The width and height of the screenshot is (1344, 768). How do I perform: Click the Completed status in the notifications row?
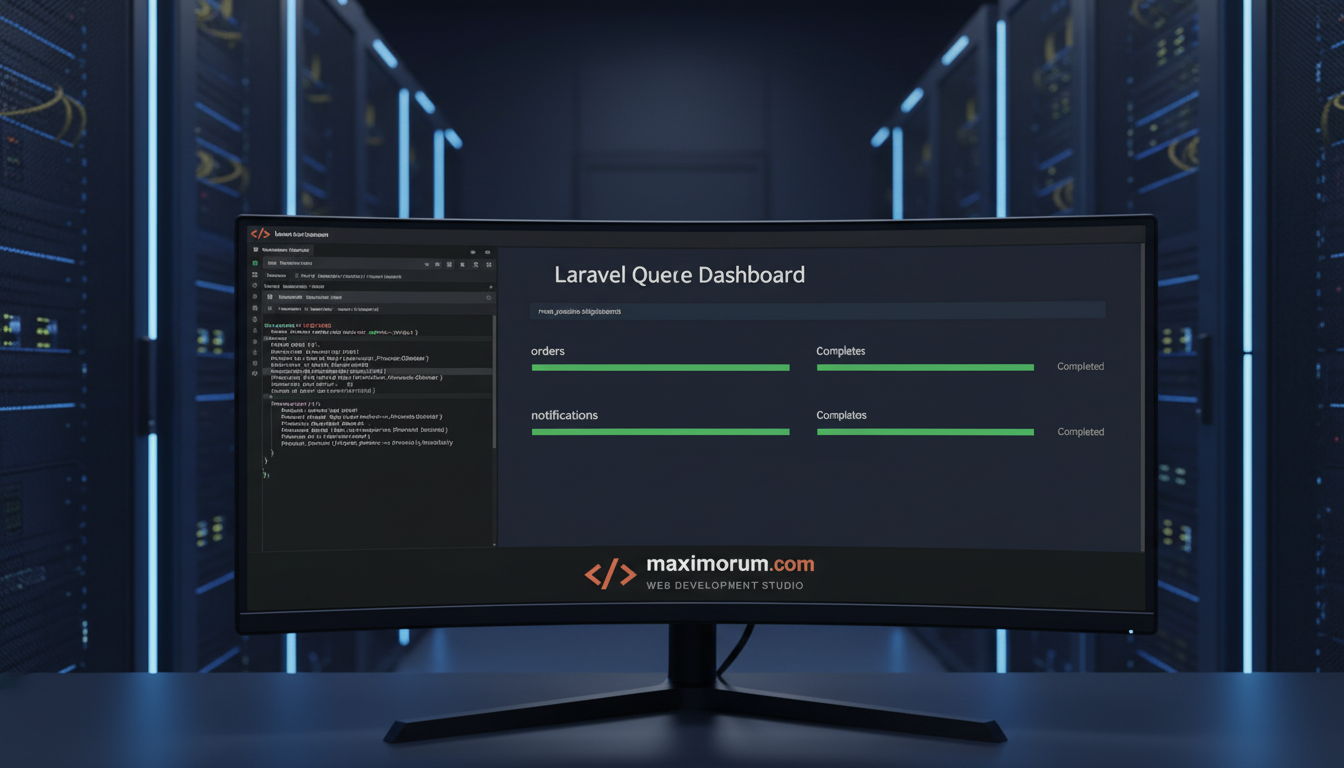pyautogui.click(x=1080, y=432)
